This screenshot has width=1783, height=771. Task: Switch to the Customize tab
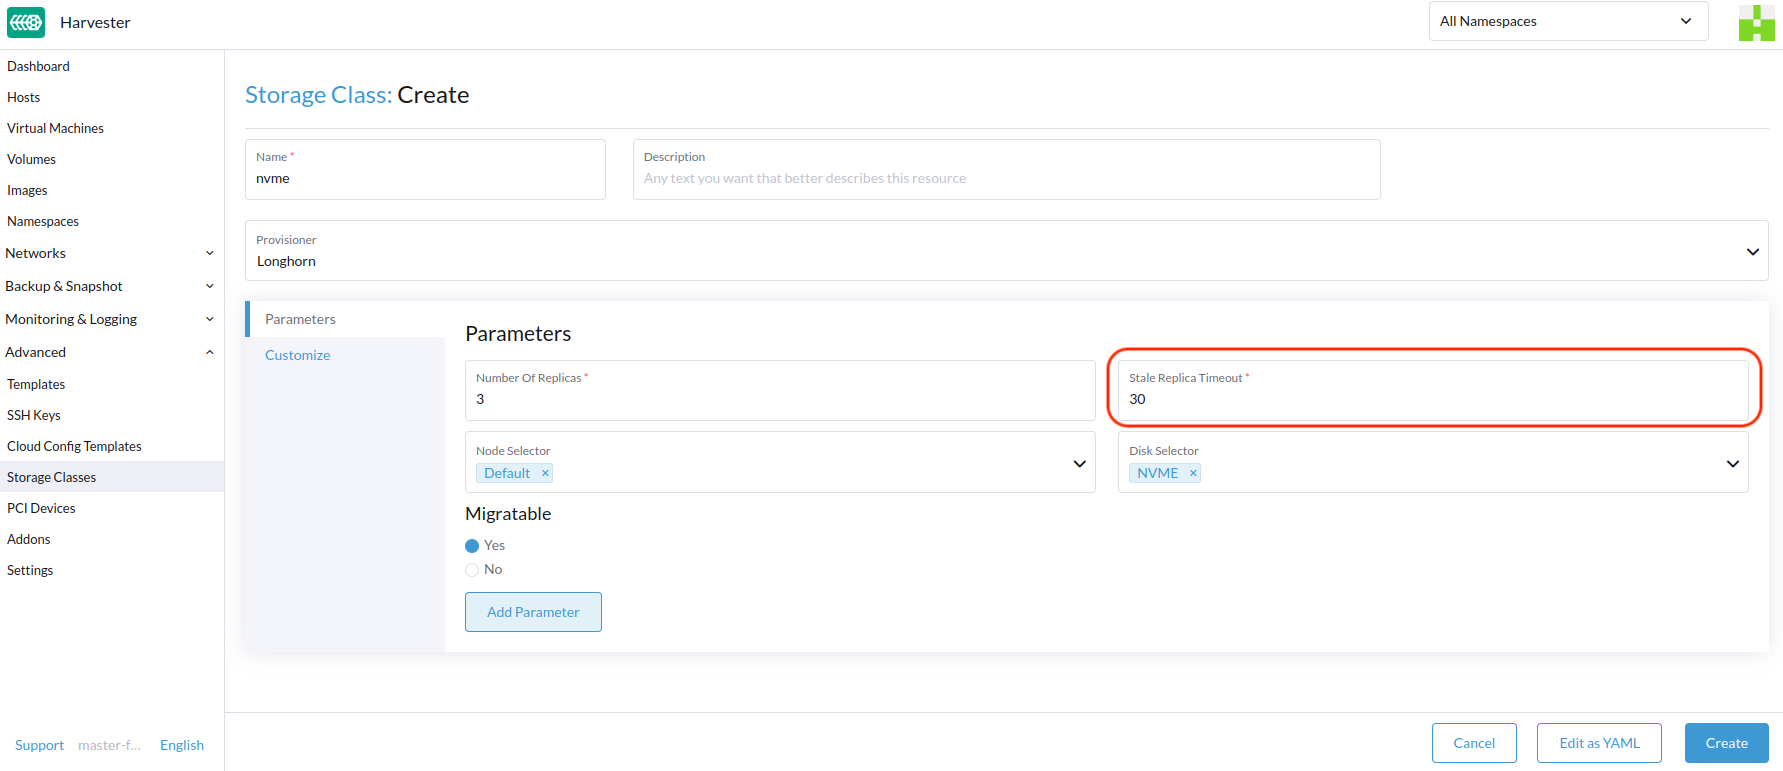tap(345, 355)
